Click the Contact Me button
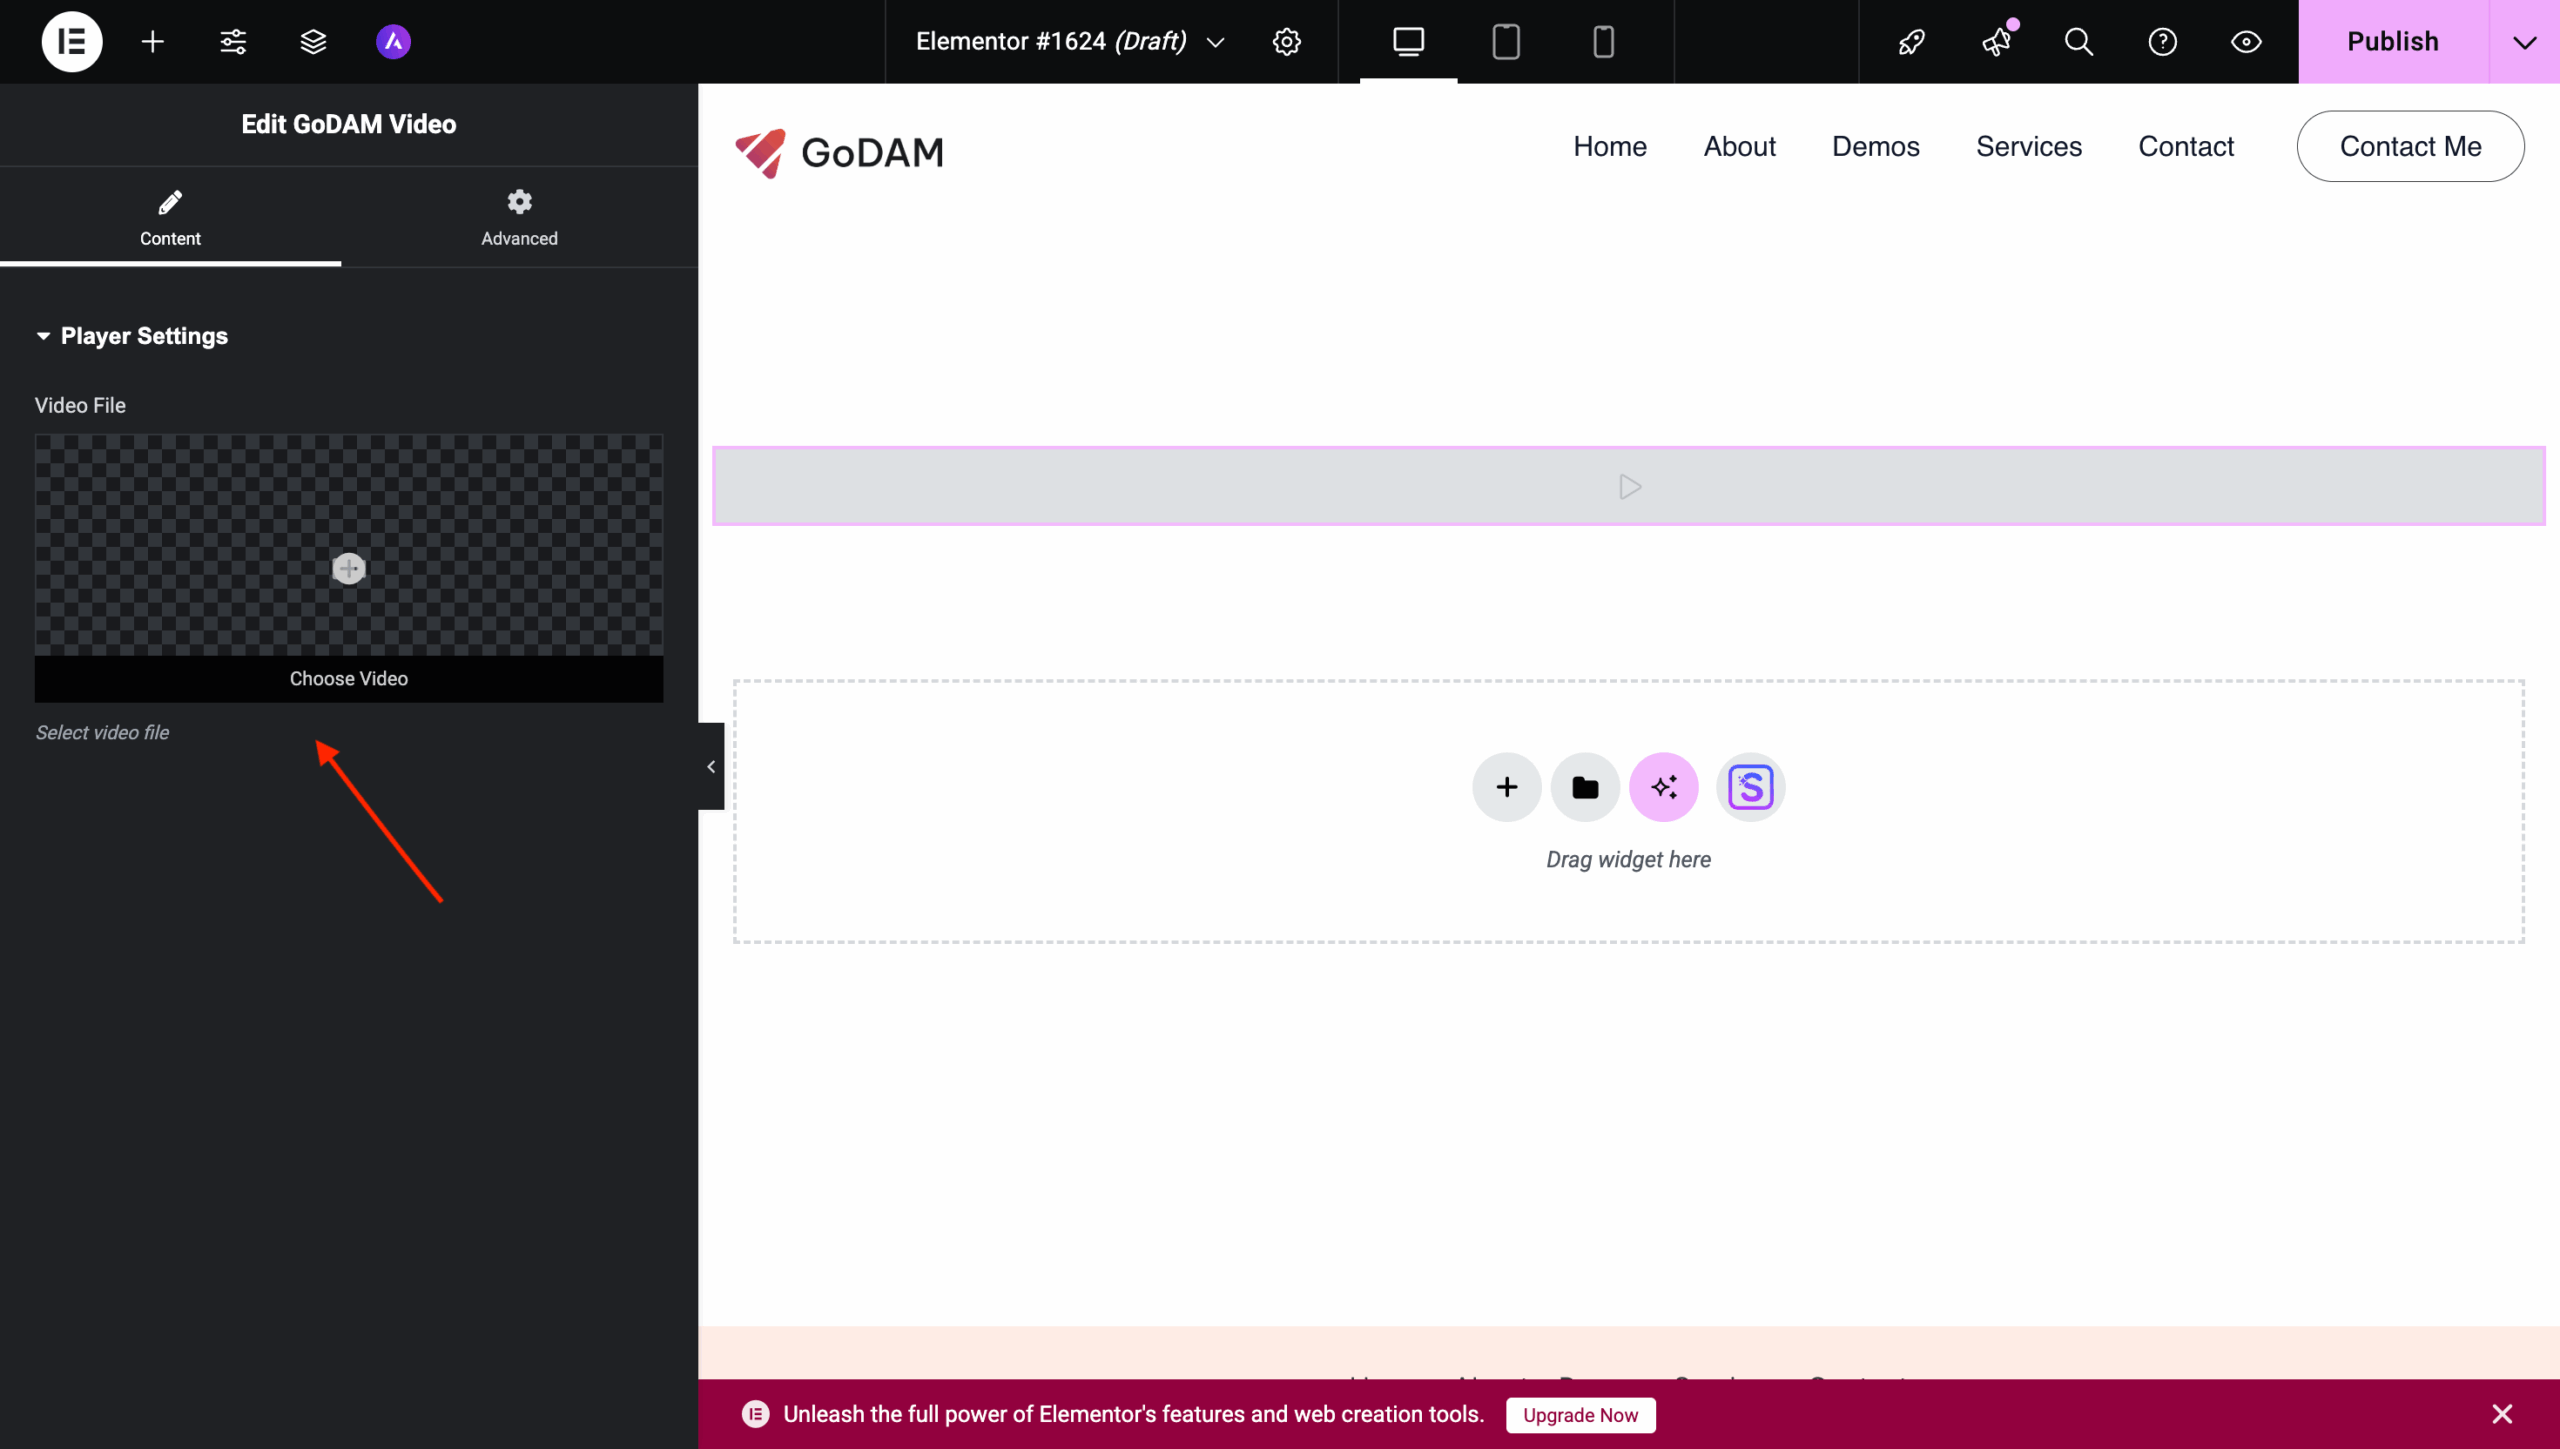Screen dimensions: 2560x1449 coord(2411,147)
